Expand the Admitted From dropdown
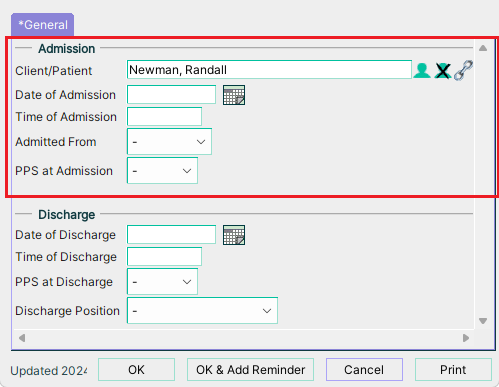The image size is (499, 387). click(169, 142)
